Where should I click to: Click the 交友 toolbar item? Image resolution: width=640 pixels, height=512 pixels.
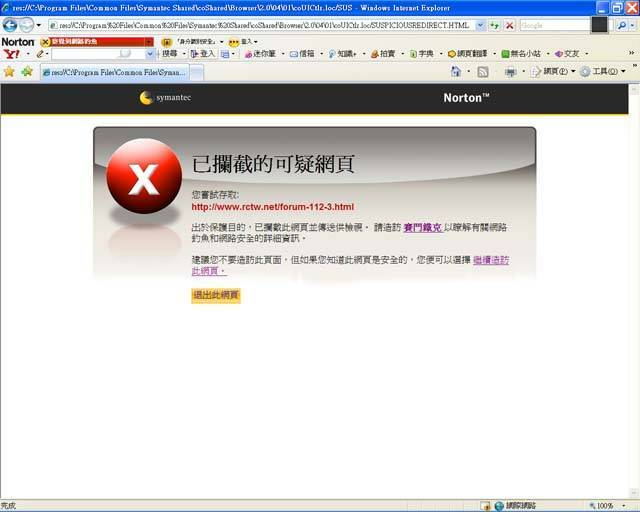coord(567,53)
